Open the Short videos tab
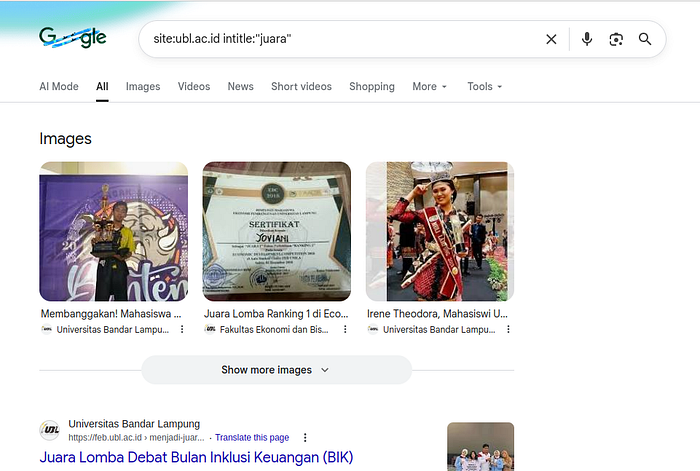The height and width of the screenshot is (471, 700). click(301, 86)
